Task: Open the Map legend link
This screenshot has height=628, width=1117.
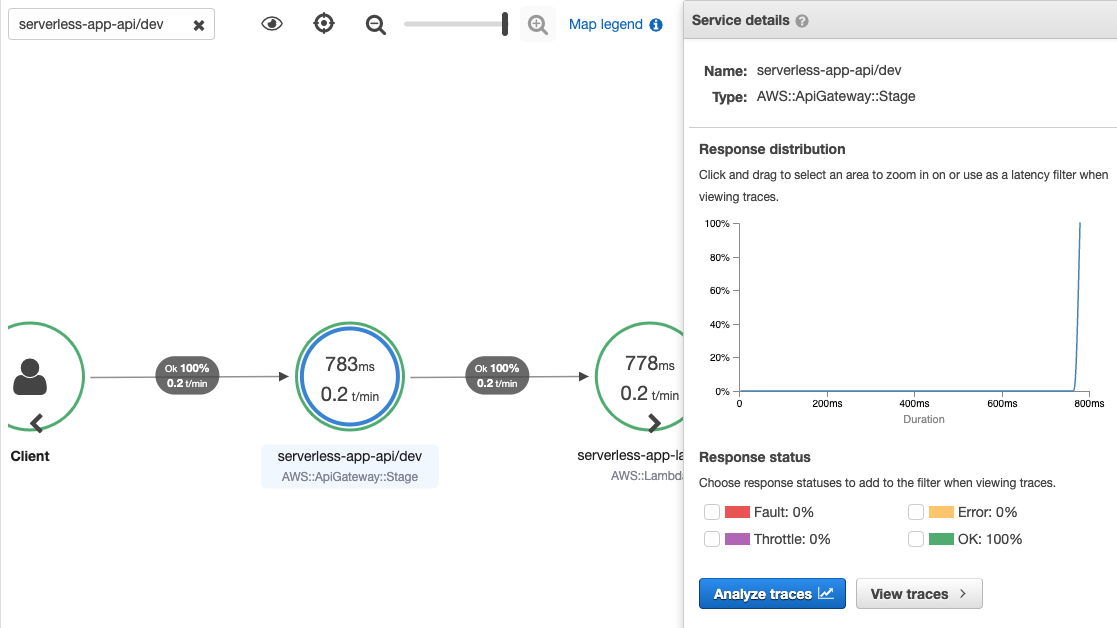Action: click(606, 24)
